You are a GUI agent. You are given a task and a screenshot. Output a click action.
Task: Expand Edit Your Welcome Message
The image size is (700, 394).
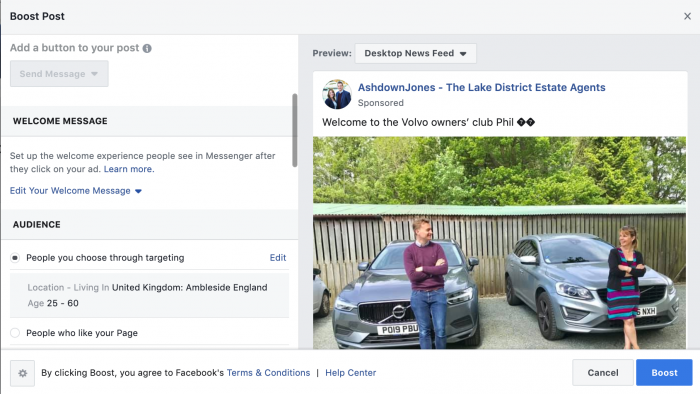tap(76, 191)
